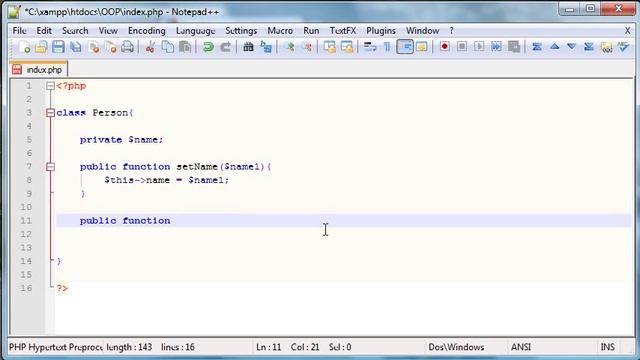Click 'public function' on line 11
The image size is (640, 360).
(125, 220)
